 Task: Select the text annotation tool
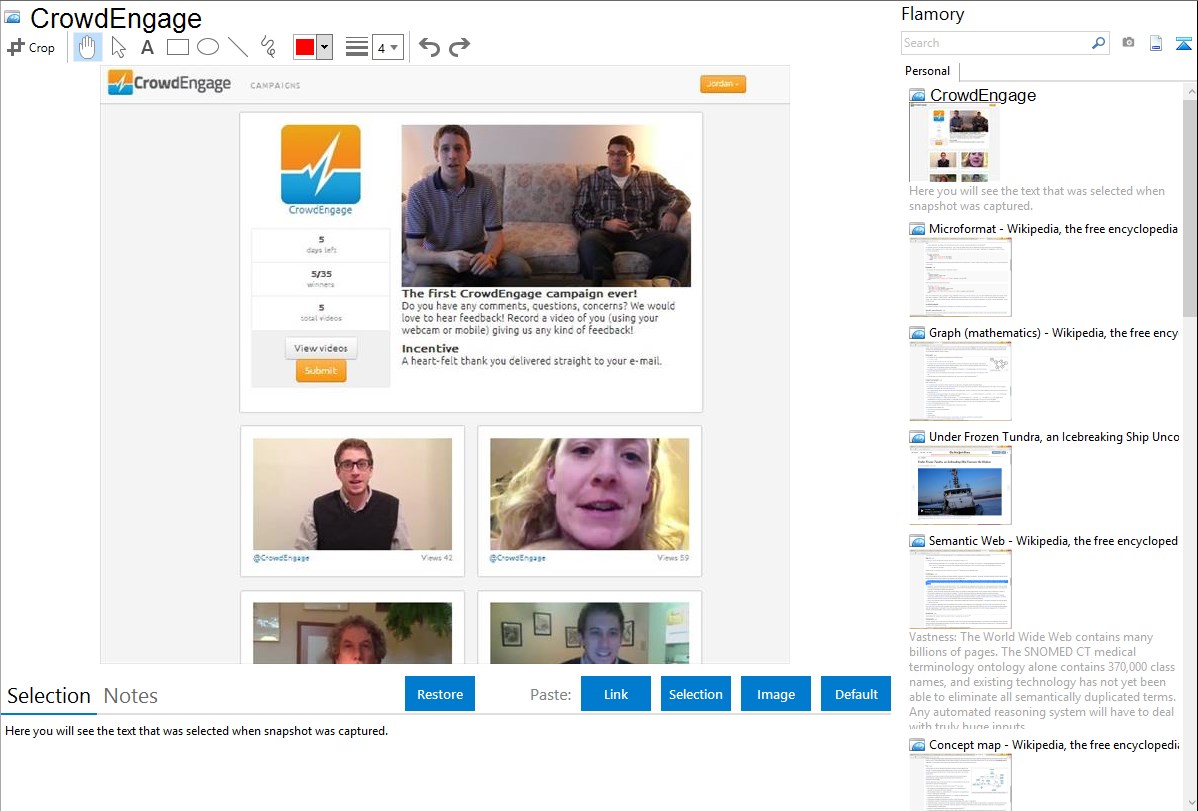click(x=147, y=47)
